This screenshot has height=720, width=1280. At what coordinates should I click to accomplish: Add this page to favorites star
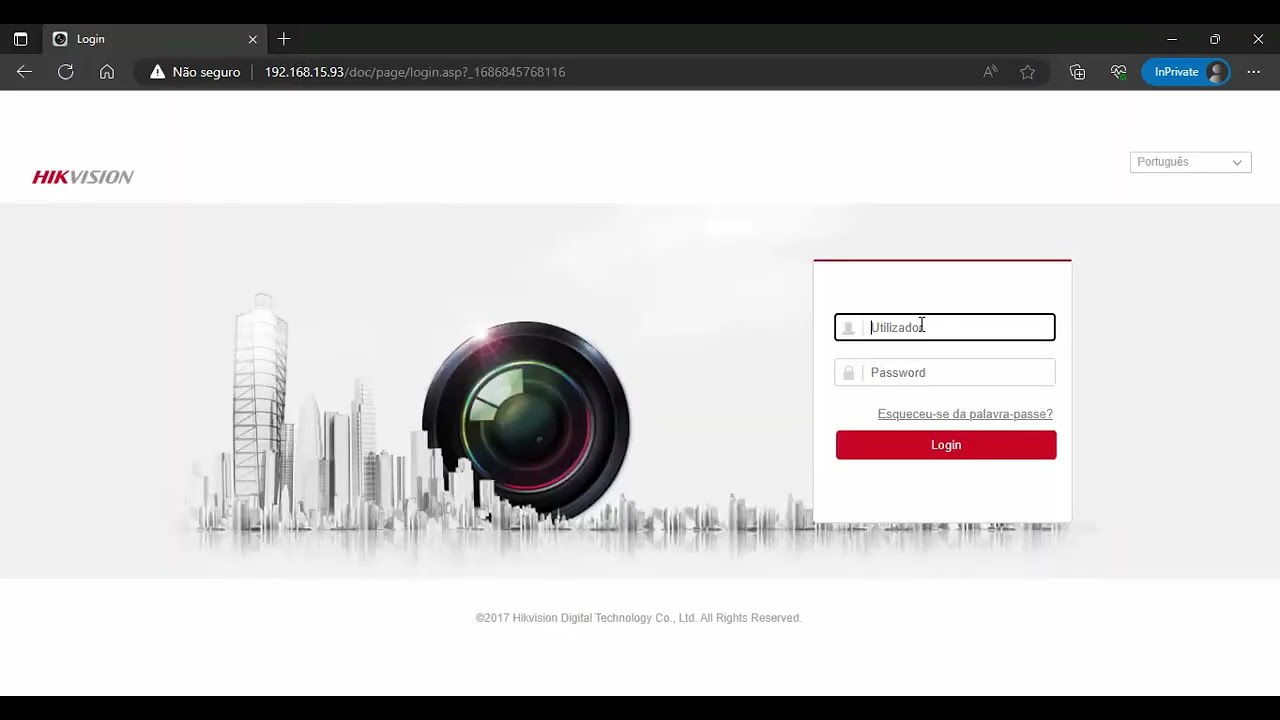[1027, 72]
